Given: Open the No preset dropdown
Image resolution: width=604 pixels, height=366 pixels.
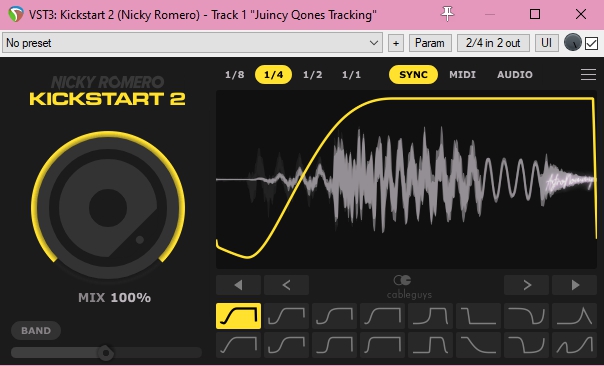Looking at the screenshot, I should [193, 43].
